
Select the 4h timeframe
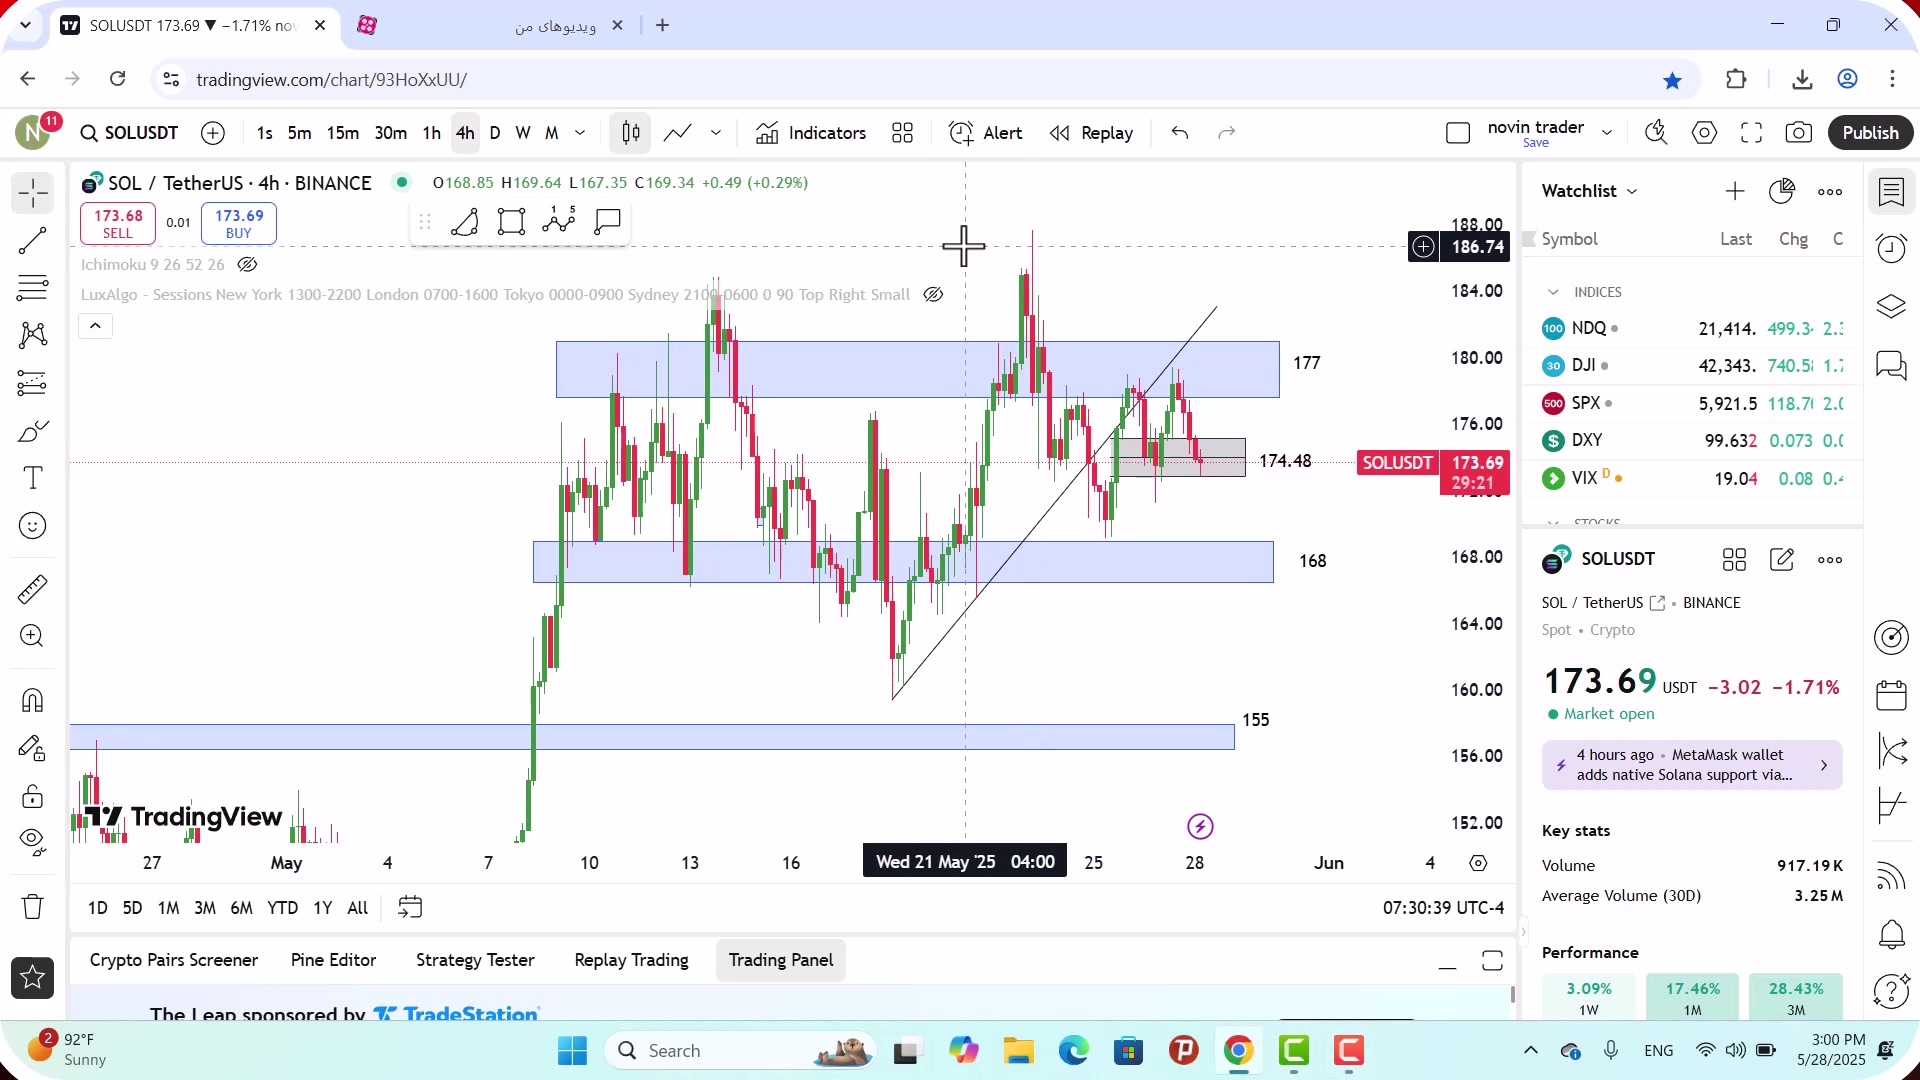click(465, 133)
